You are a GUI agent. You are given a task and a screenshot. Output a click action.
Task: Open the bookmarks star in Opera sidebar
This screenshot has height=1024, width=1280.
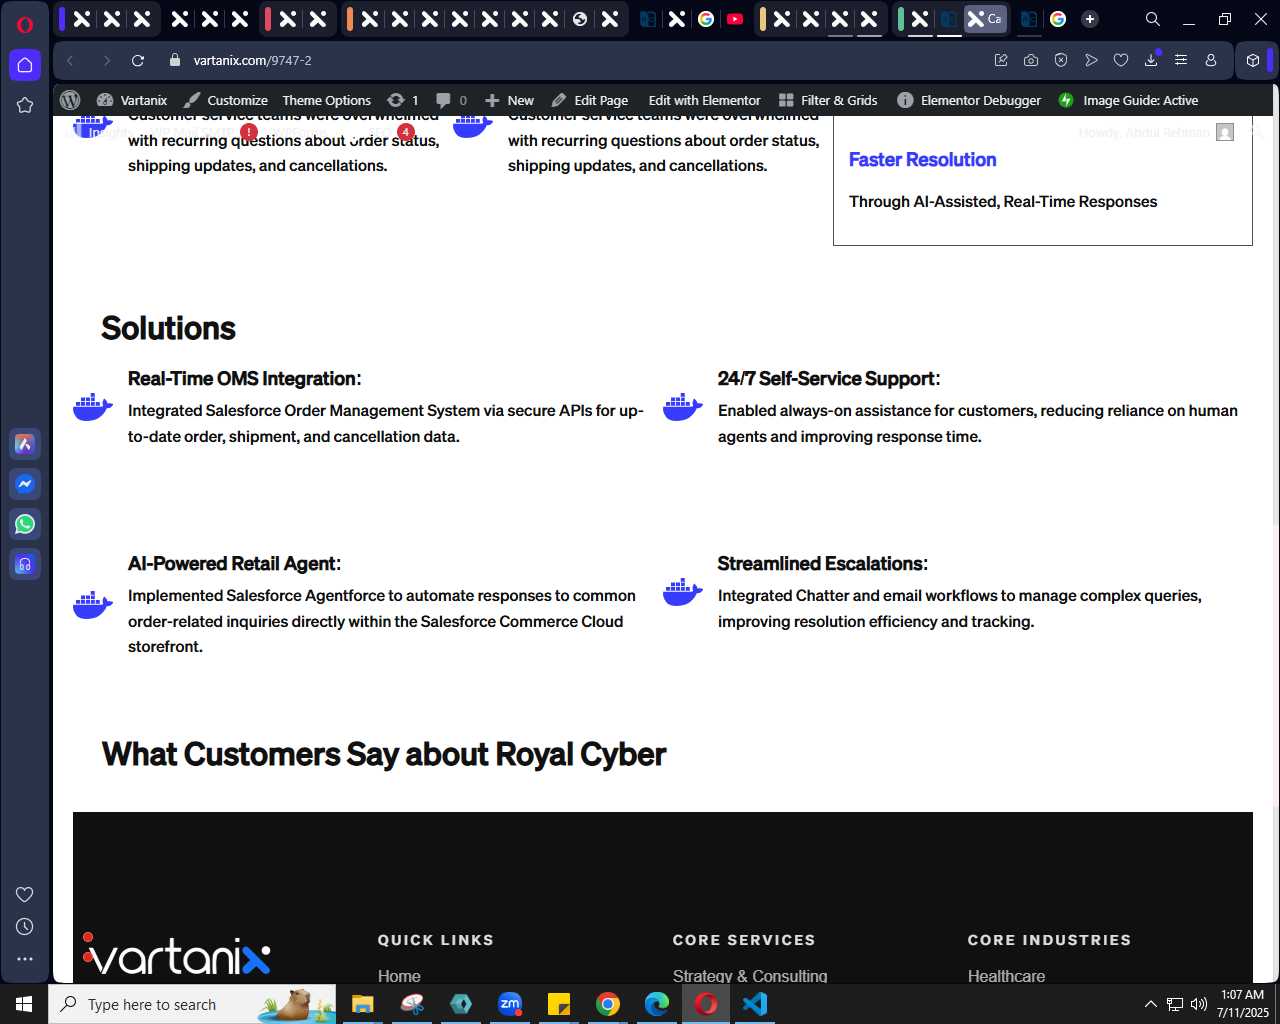tap(25, 105)
